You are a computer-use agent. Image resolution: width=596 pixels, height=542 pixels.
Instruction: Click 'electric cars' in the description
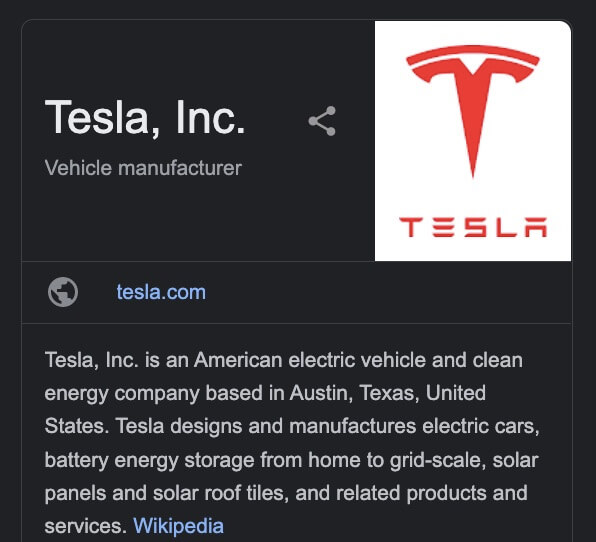pyautogui.click(x=480, y=426)
